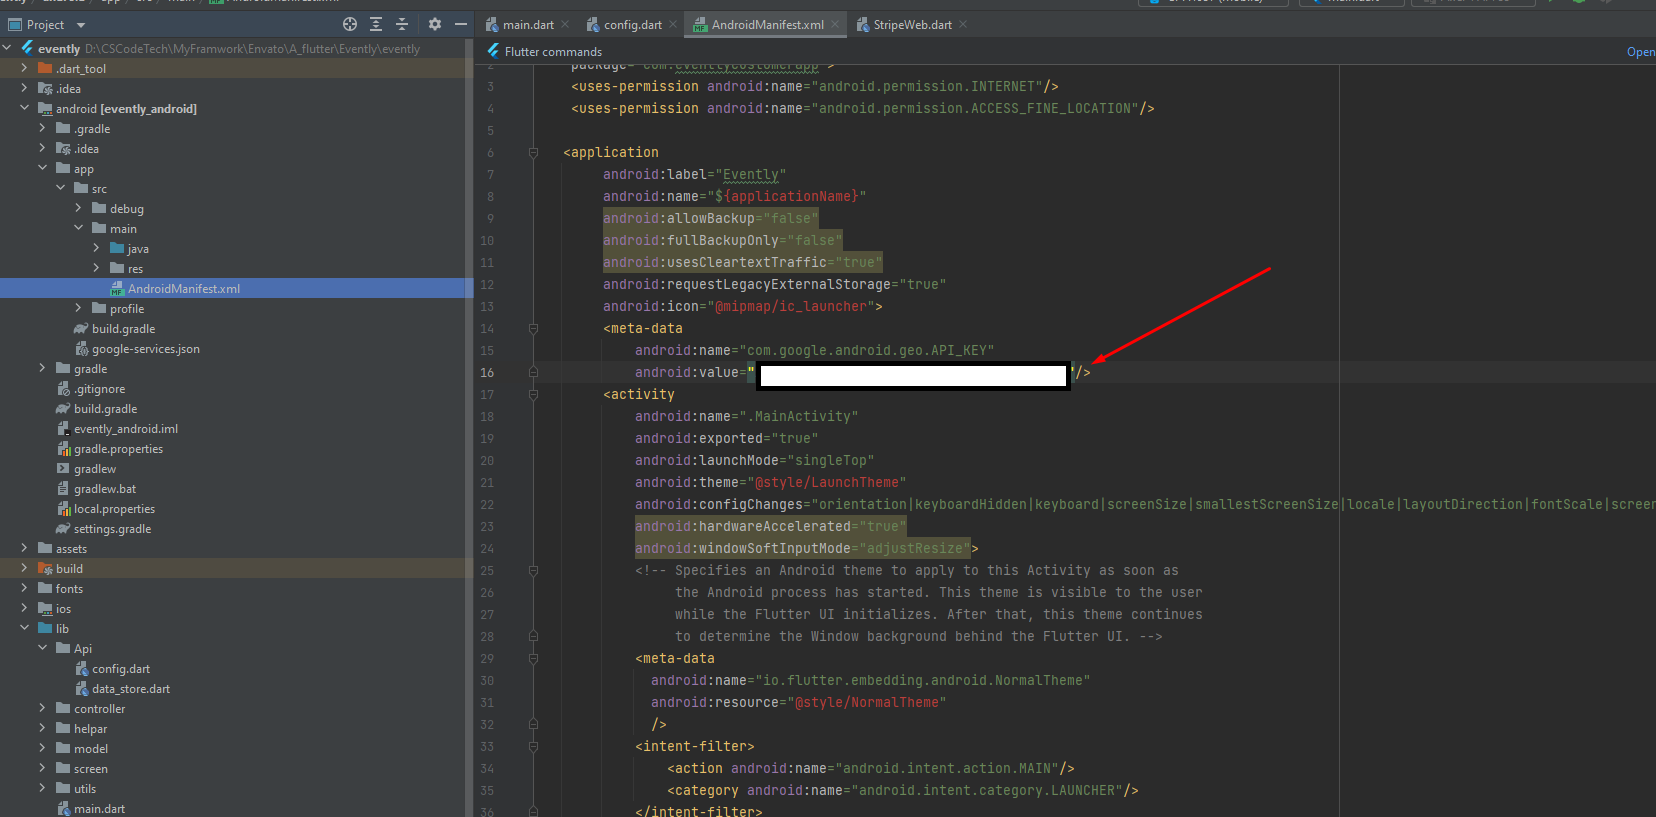Collapse the main folder
Image resolution: width=1656 pixels, height=817 pixels.
coord(78,228)
